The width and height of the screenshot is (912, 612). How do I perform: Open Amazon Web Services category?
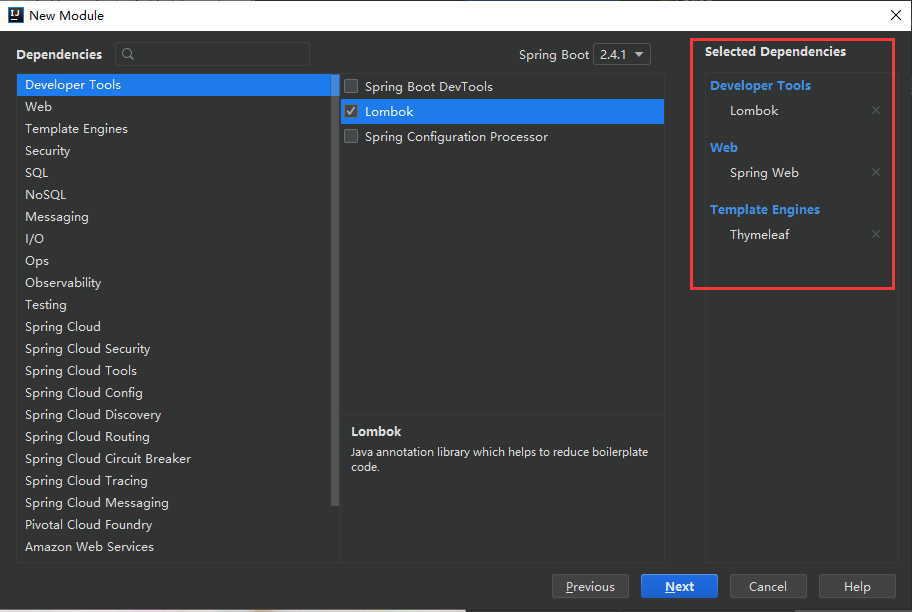[173, 547]
